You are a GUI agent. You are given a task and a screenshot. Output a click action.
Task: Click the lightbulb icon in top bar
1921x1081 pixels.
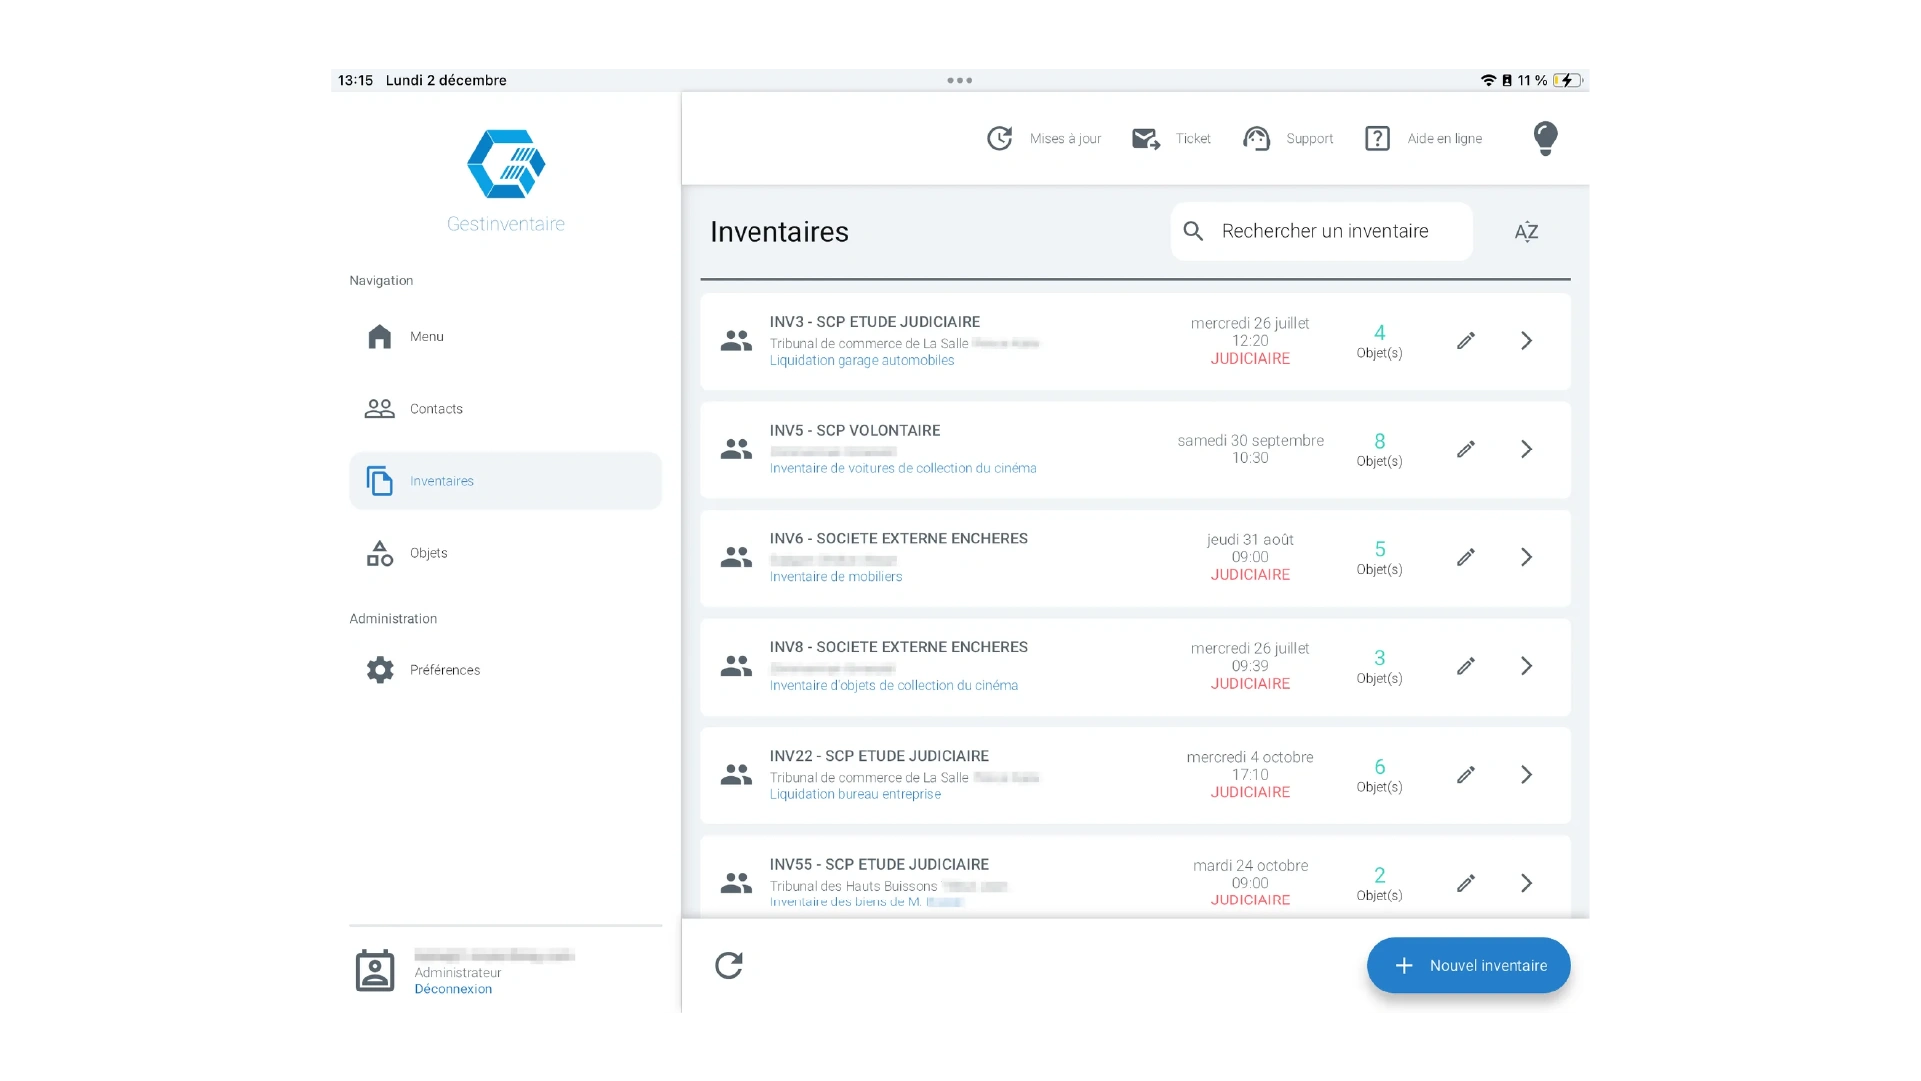(1545, 138)
